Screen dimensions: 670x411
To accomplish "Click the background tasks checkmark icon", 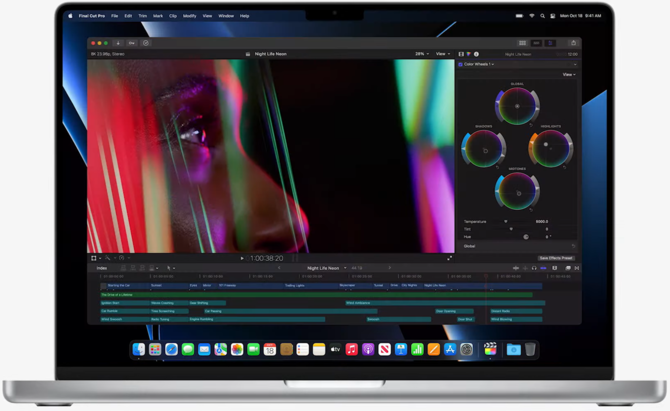I will coord(146,43).
